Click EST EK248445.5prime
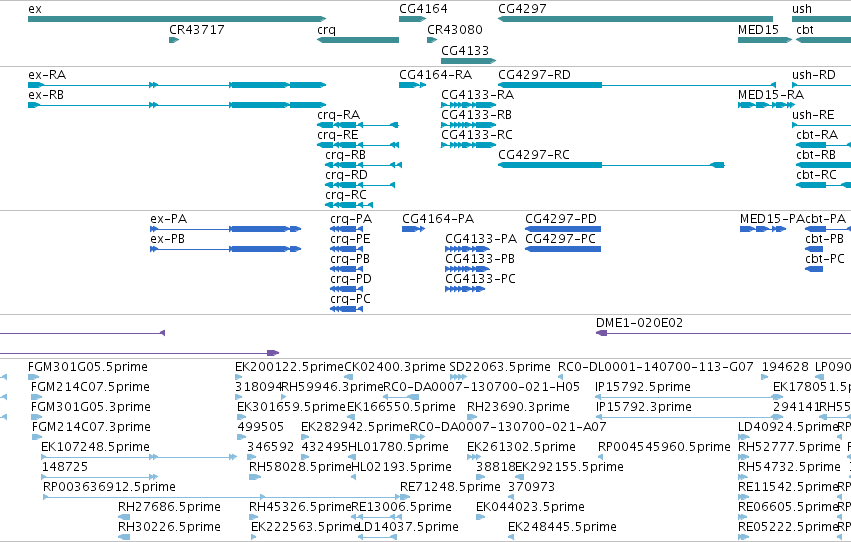 coord(511,537)
